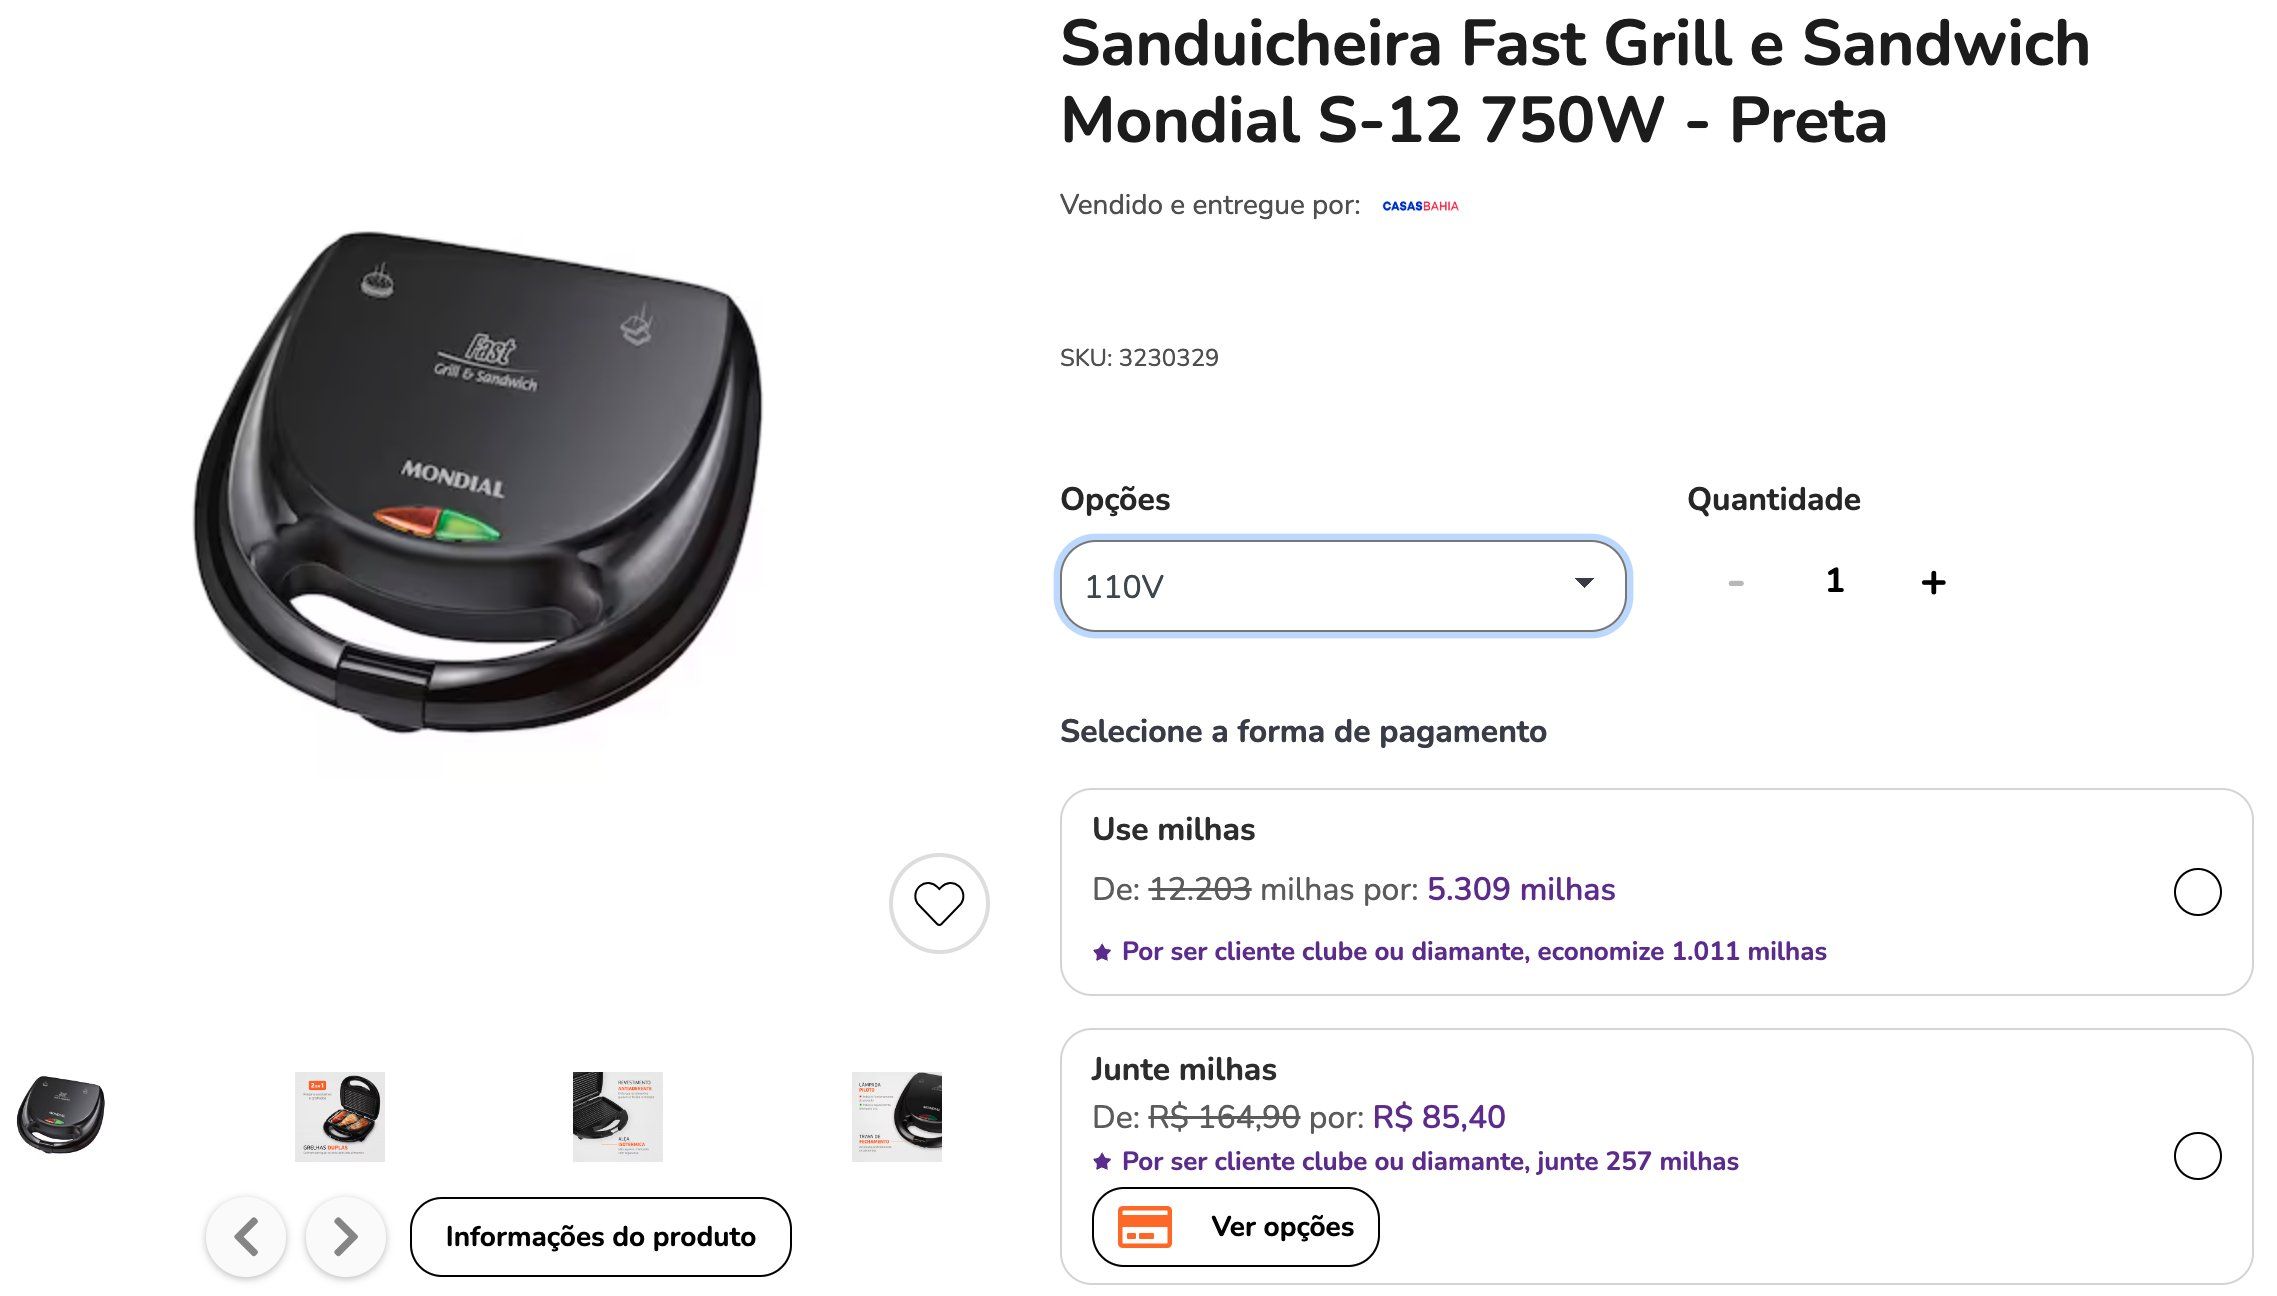Open 'Informações do produto' button
The image size is (2277, 1296).
pos(600,1237)
